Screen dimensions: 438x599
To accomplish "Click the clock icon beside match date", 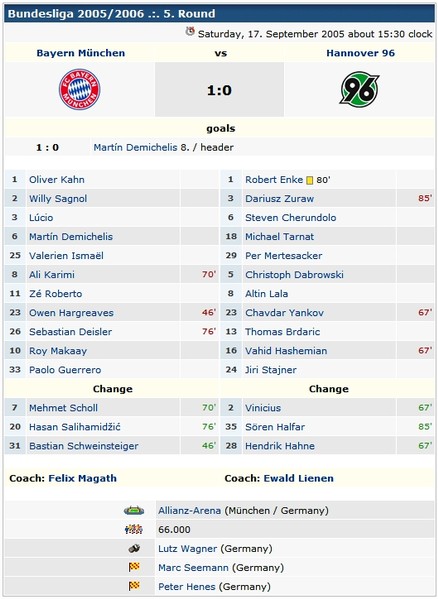I will 190,31.
